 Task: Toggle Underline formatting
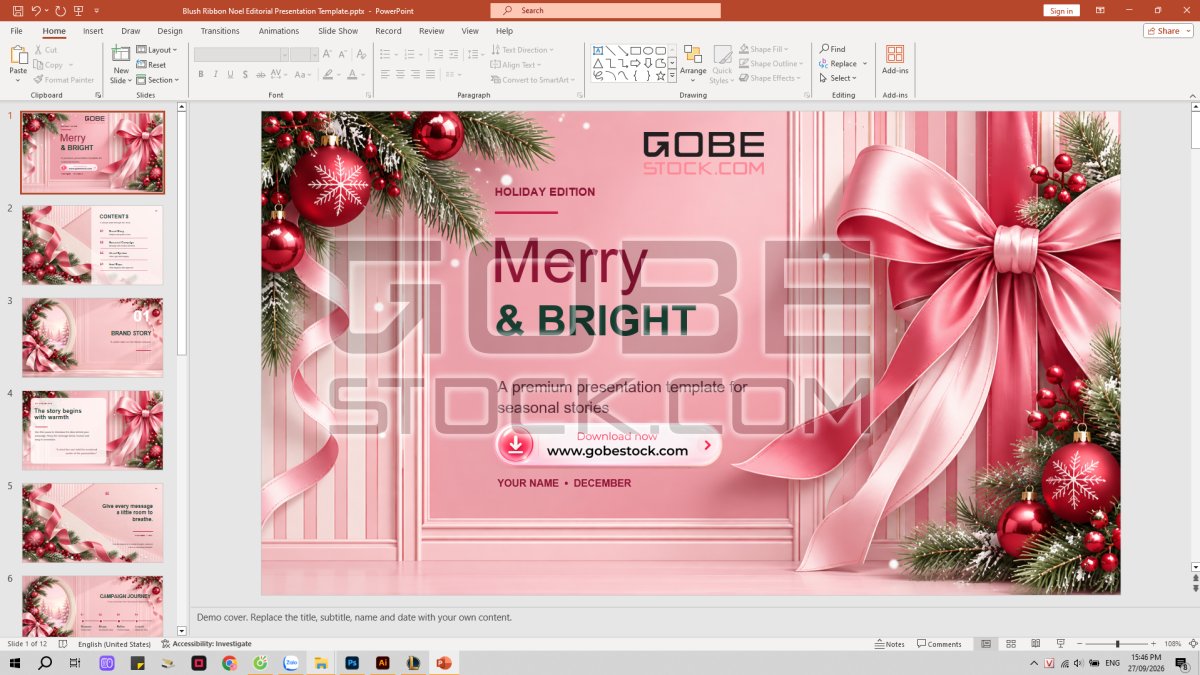(231, 74)
